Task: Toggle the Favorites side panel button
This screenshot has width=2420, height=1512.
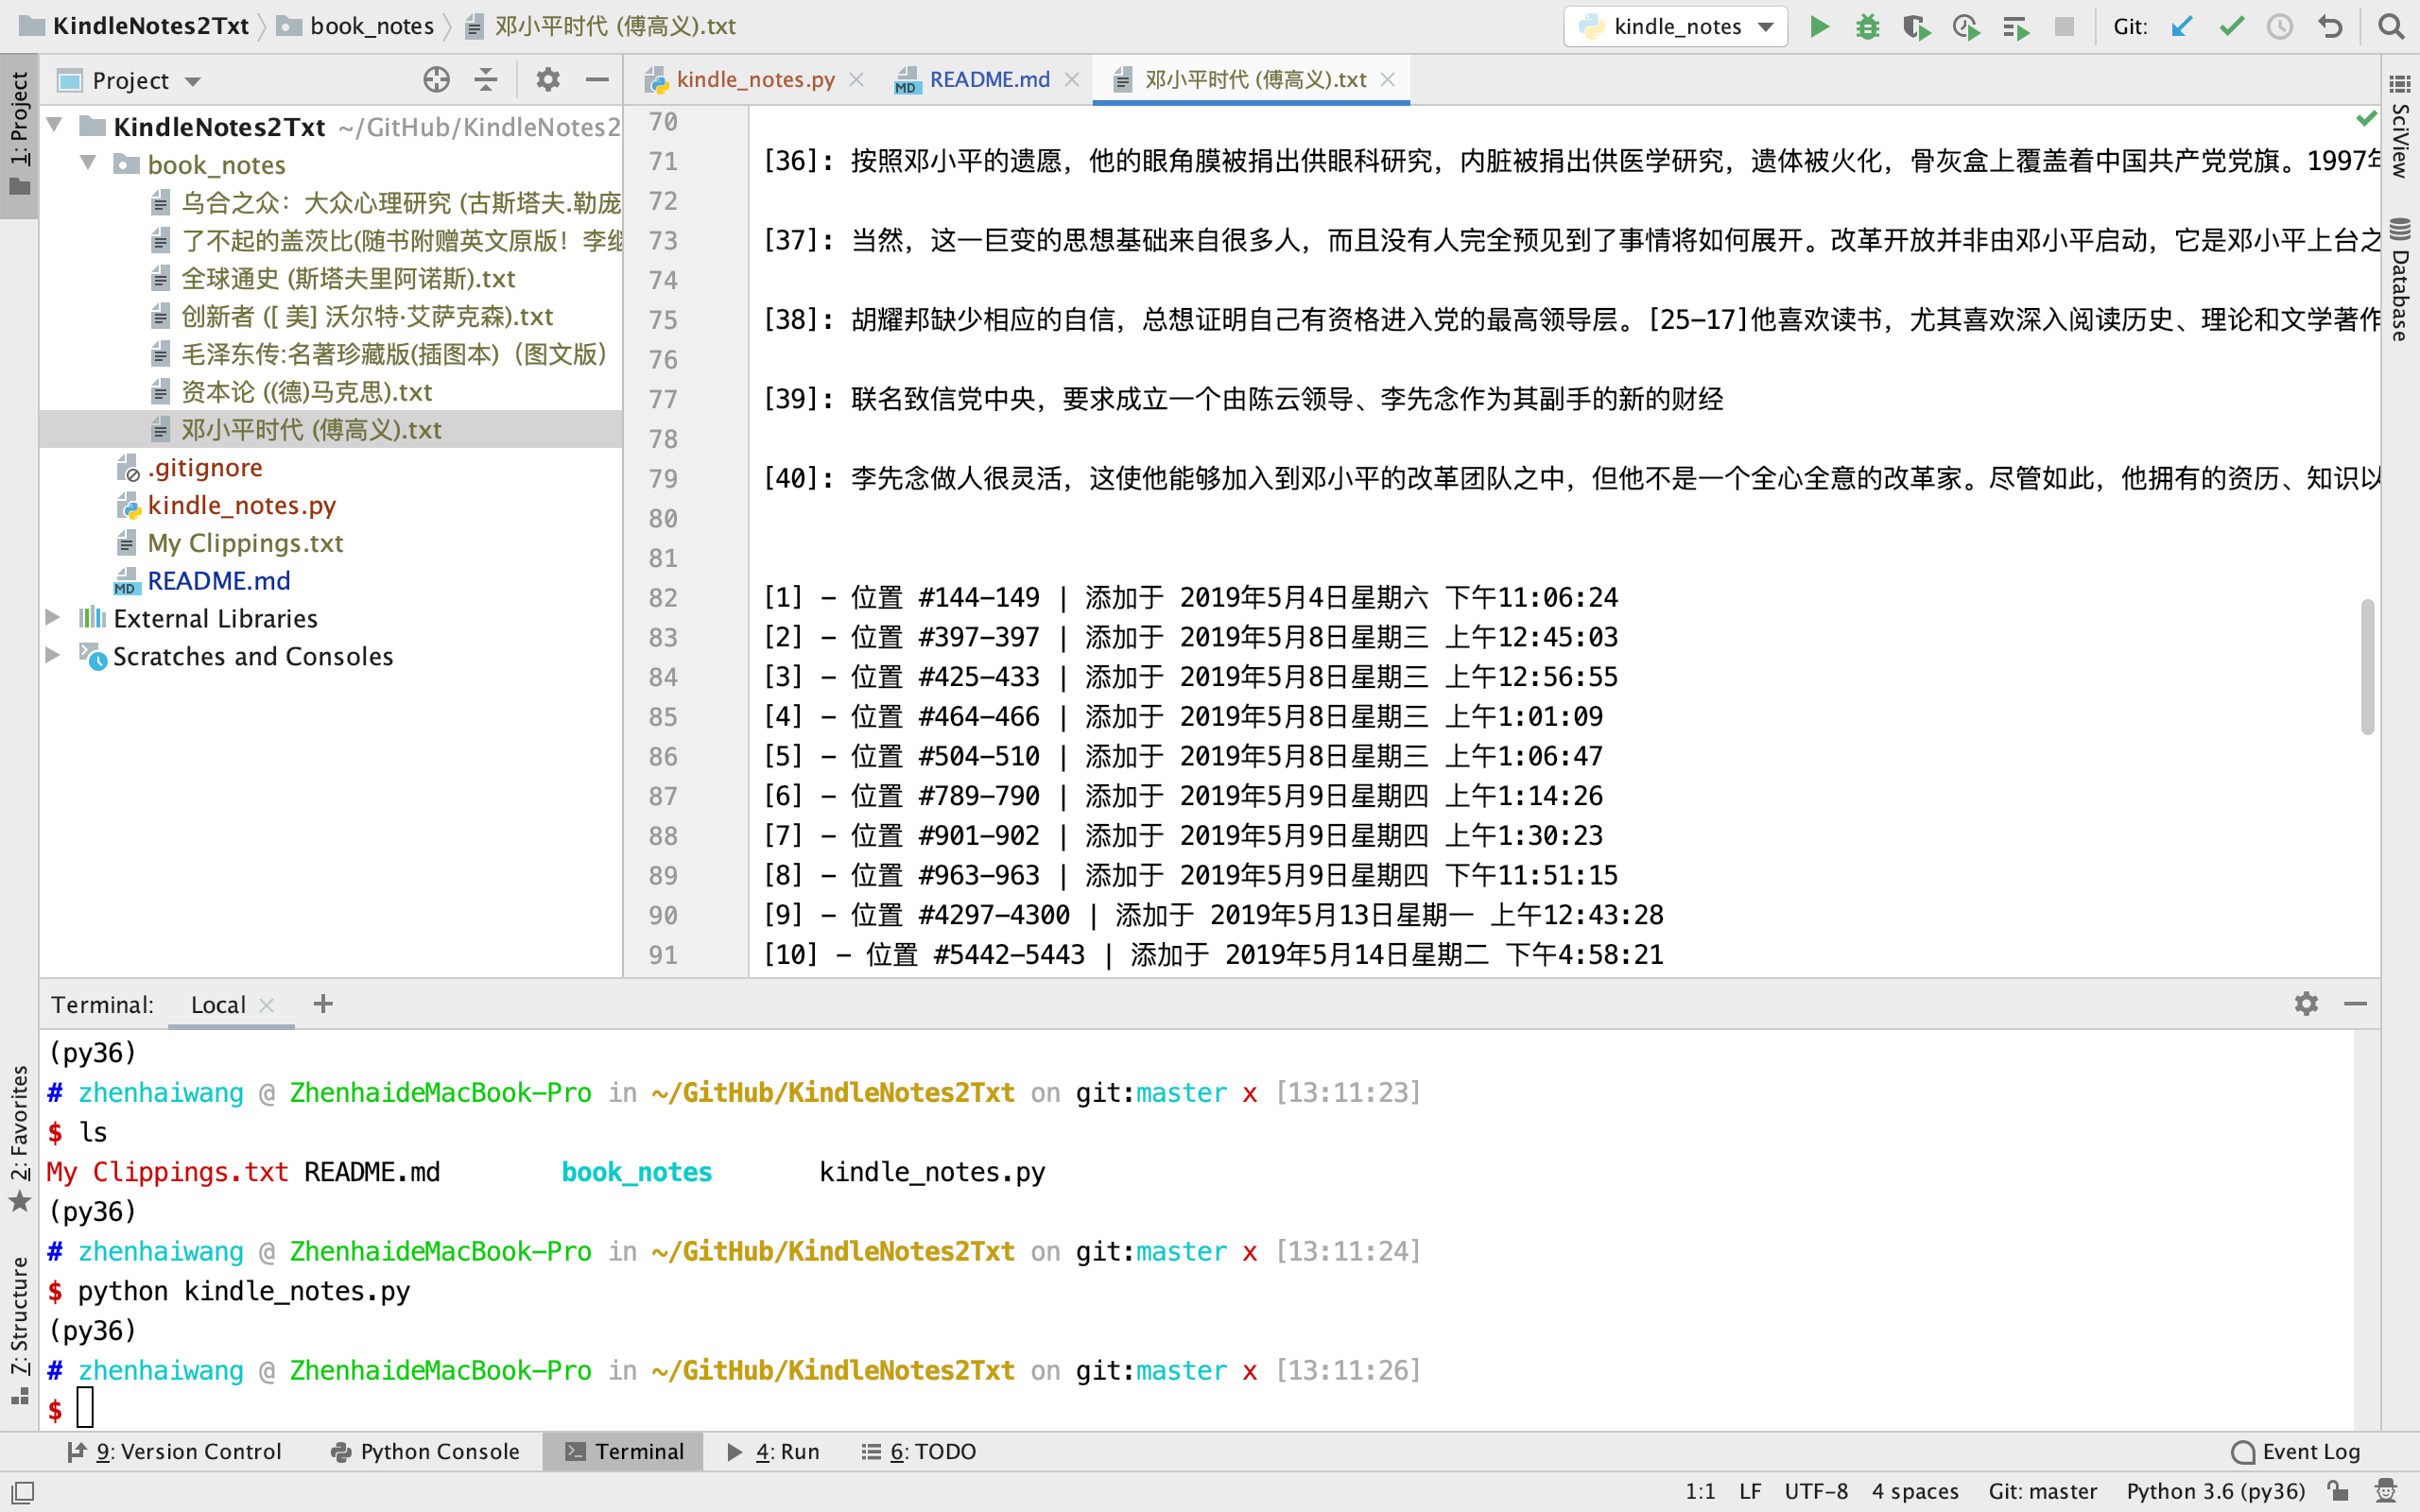Action: (19, 1138)
